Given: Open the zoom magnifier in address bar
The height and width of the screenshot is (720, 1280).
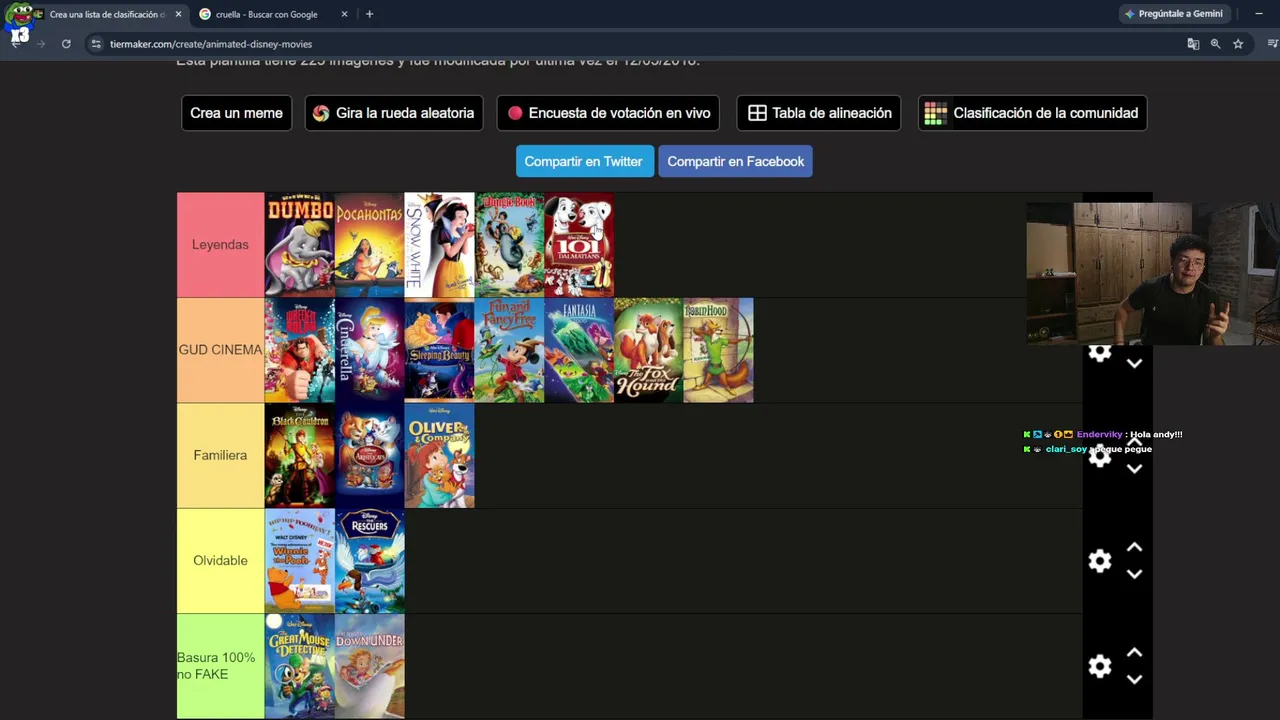Looking at the screenshot, I should coord(1215,44).
